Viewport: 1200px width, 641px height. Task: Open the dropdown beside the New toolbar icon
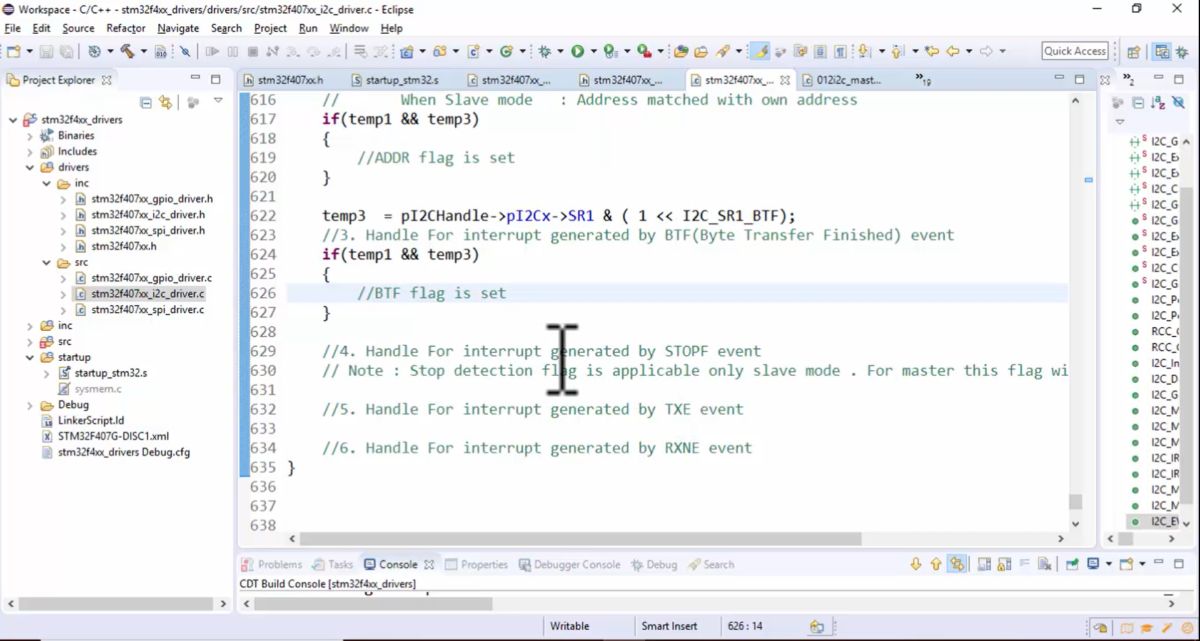pos(30,51)
